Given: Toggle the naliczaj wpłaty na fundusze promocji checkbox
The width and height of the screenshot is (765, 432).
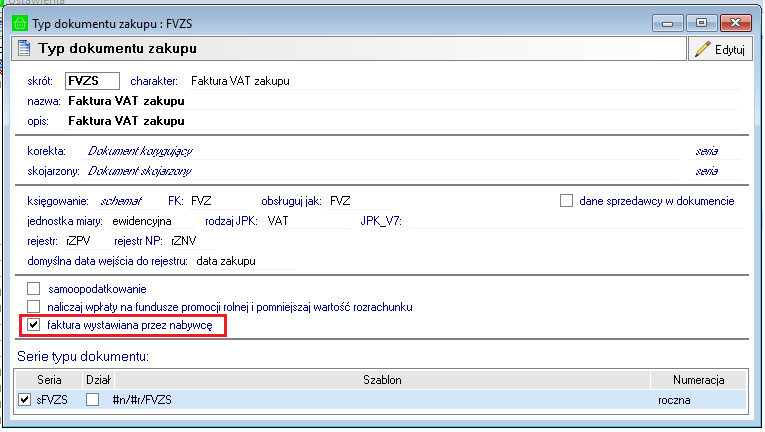Looking at the screenshot, I should point(35,307).
